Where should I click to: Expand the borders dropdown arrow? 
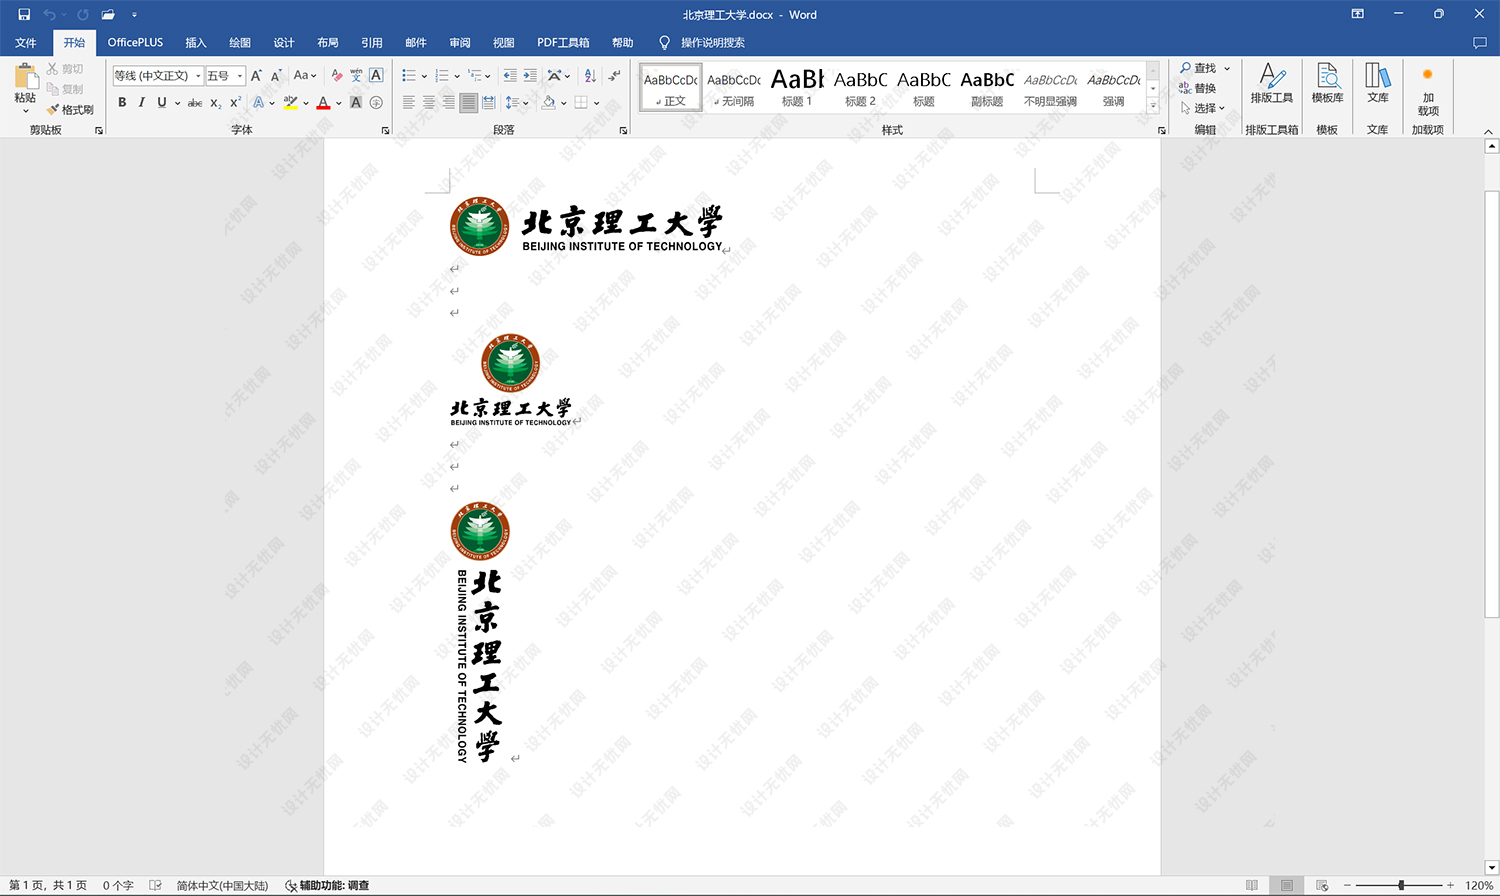click(x=596, y=103)
